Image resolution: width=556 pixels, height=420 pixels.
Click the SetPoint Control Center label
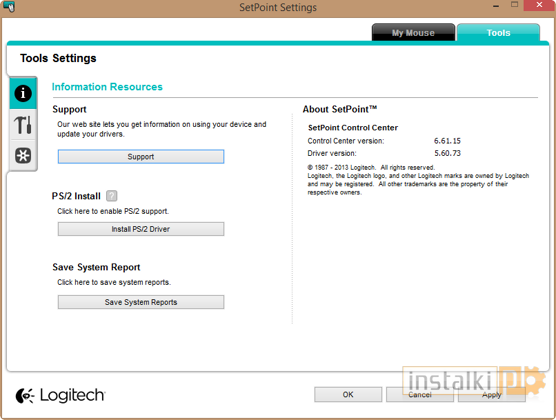(353, 127)
